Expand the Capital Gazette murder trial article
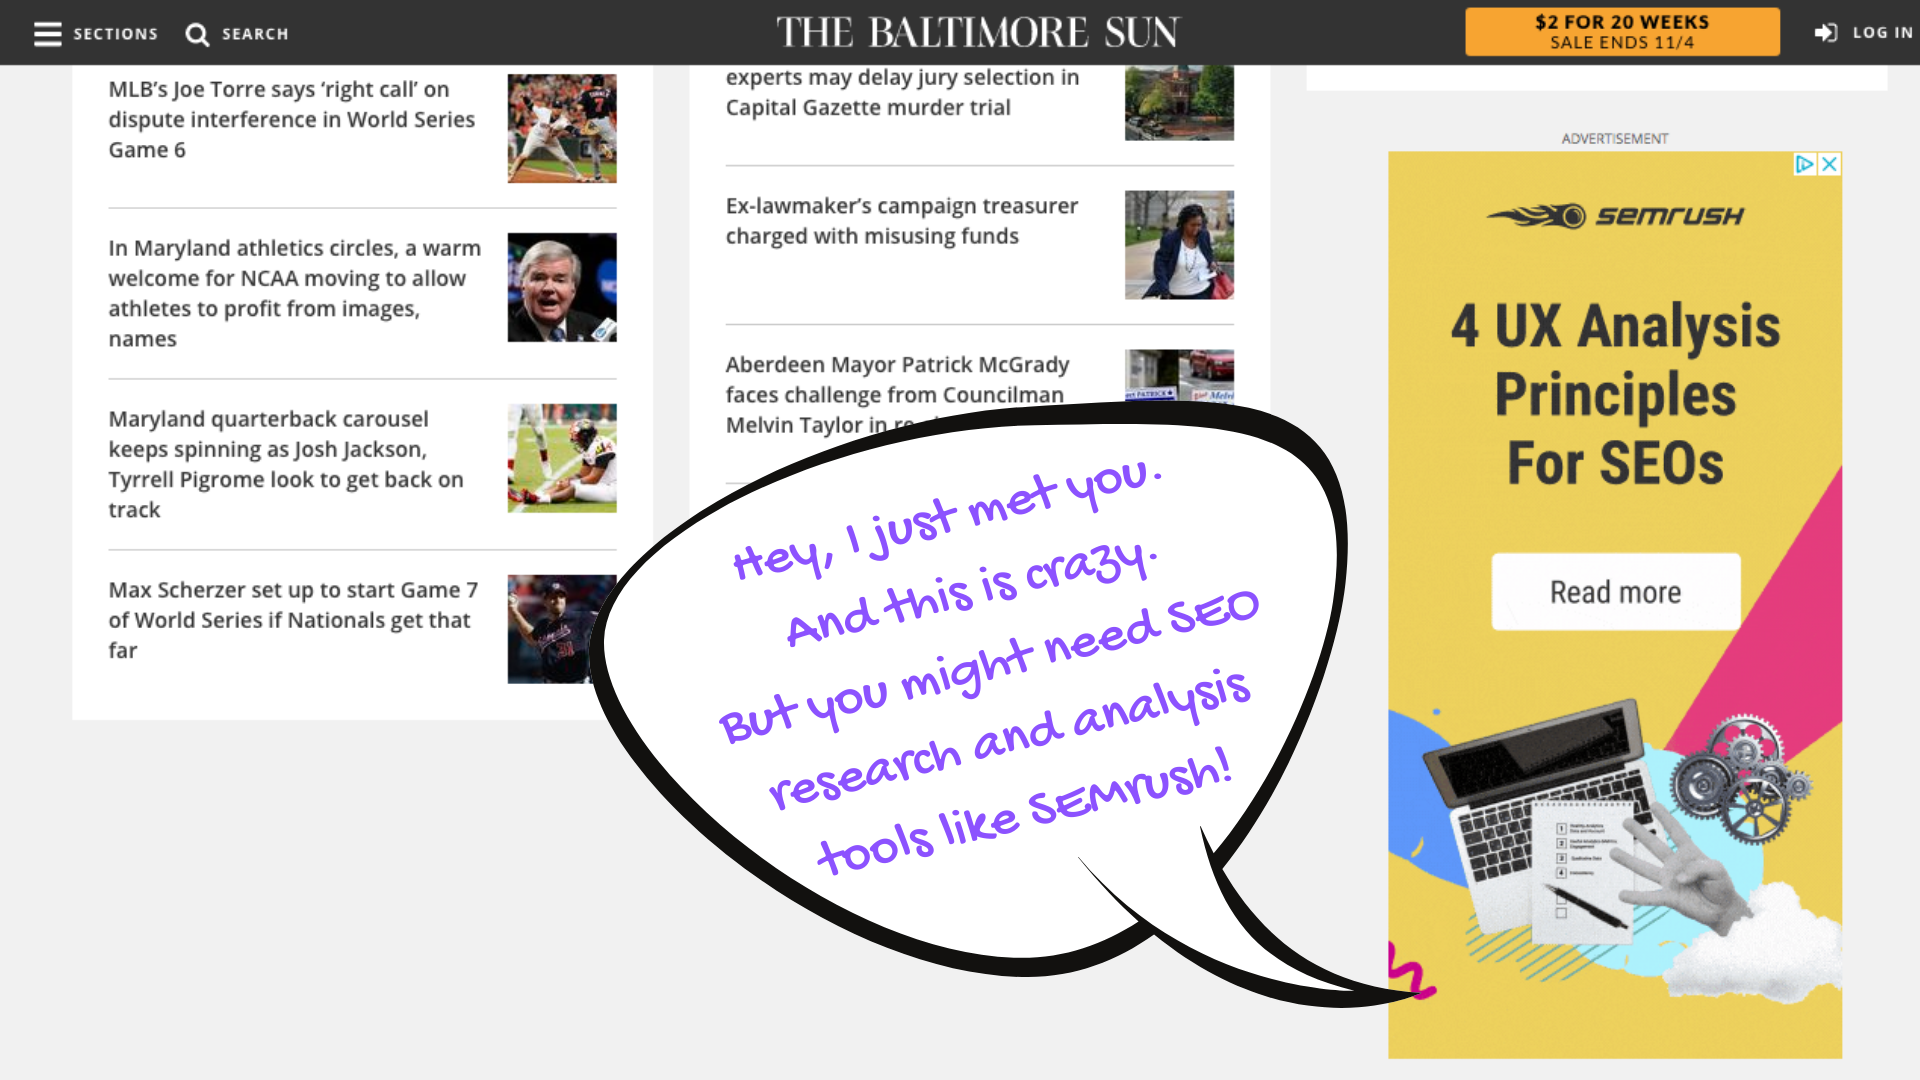 click(x=903, y=91)
